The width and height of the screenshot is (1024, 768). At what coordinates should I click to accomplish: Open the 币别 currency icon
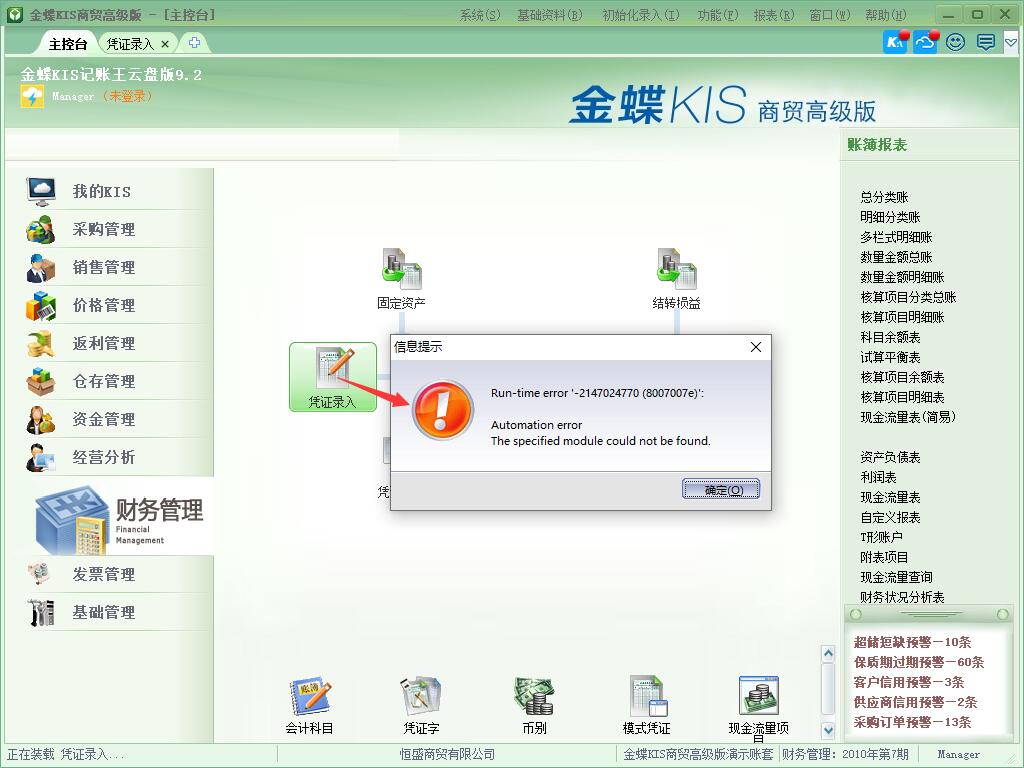coord(534,705)
